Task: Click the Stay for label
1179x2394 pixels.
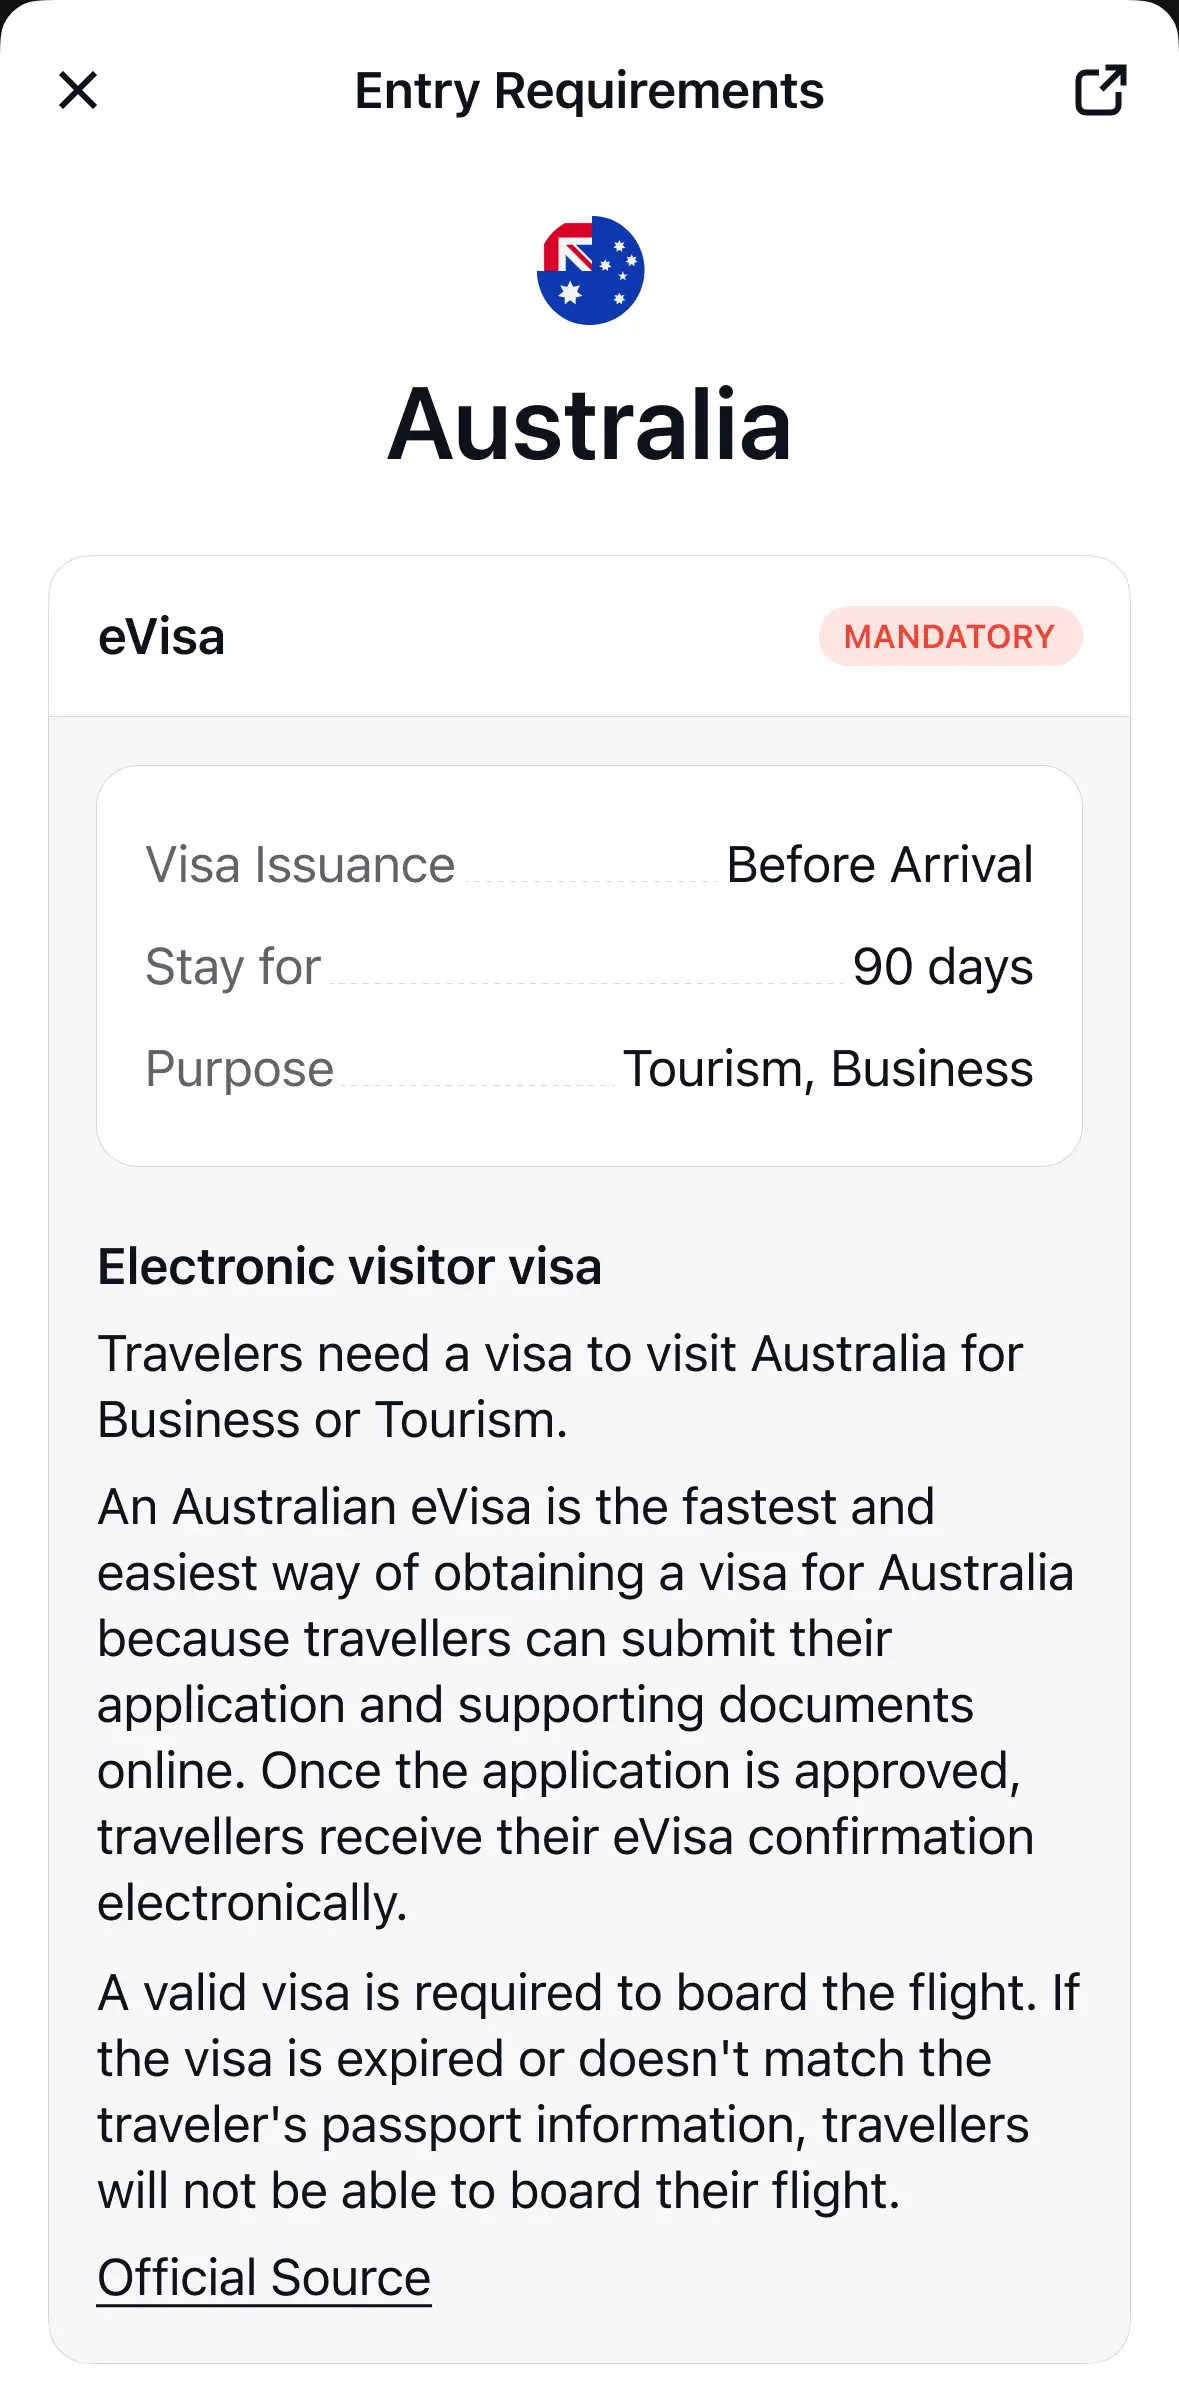Action: [233, 967]
